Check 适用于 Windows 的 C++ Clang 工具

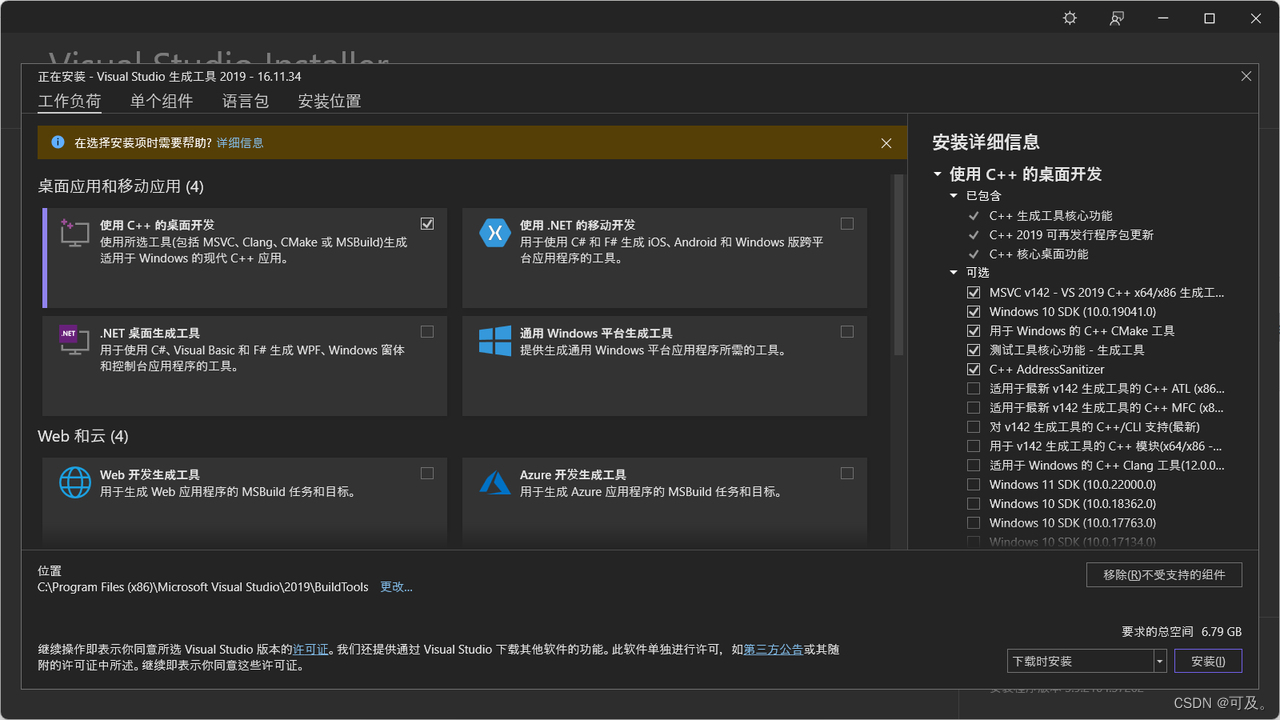(974, 465)
